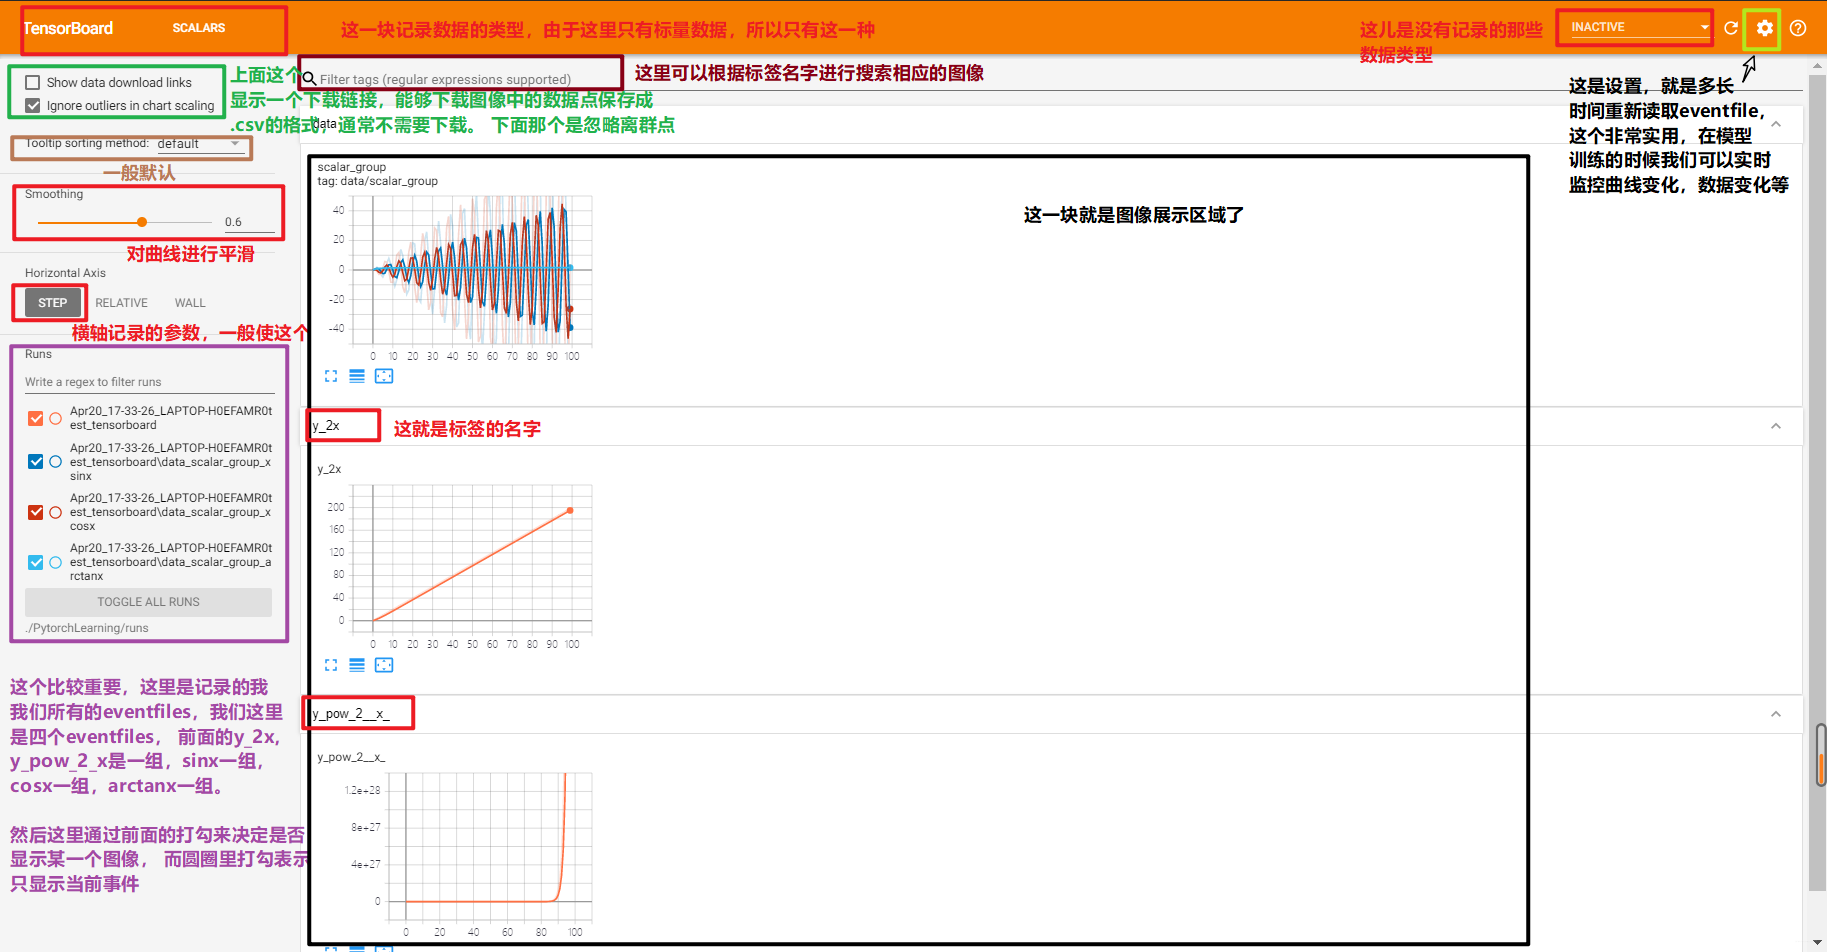1827x952 pixels.
Task: Click the 'tag: data/scalar_group' label
Action: [x=378, y=181]
